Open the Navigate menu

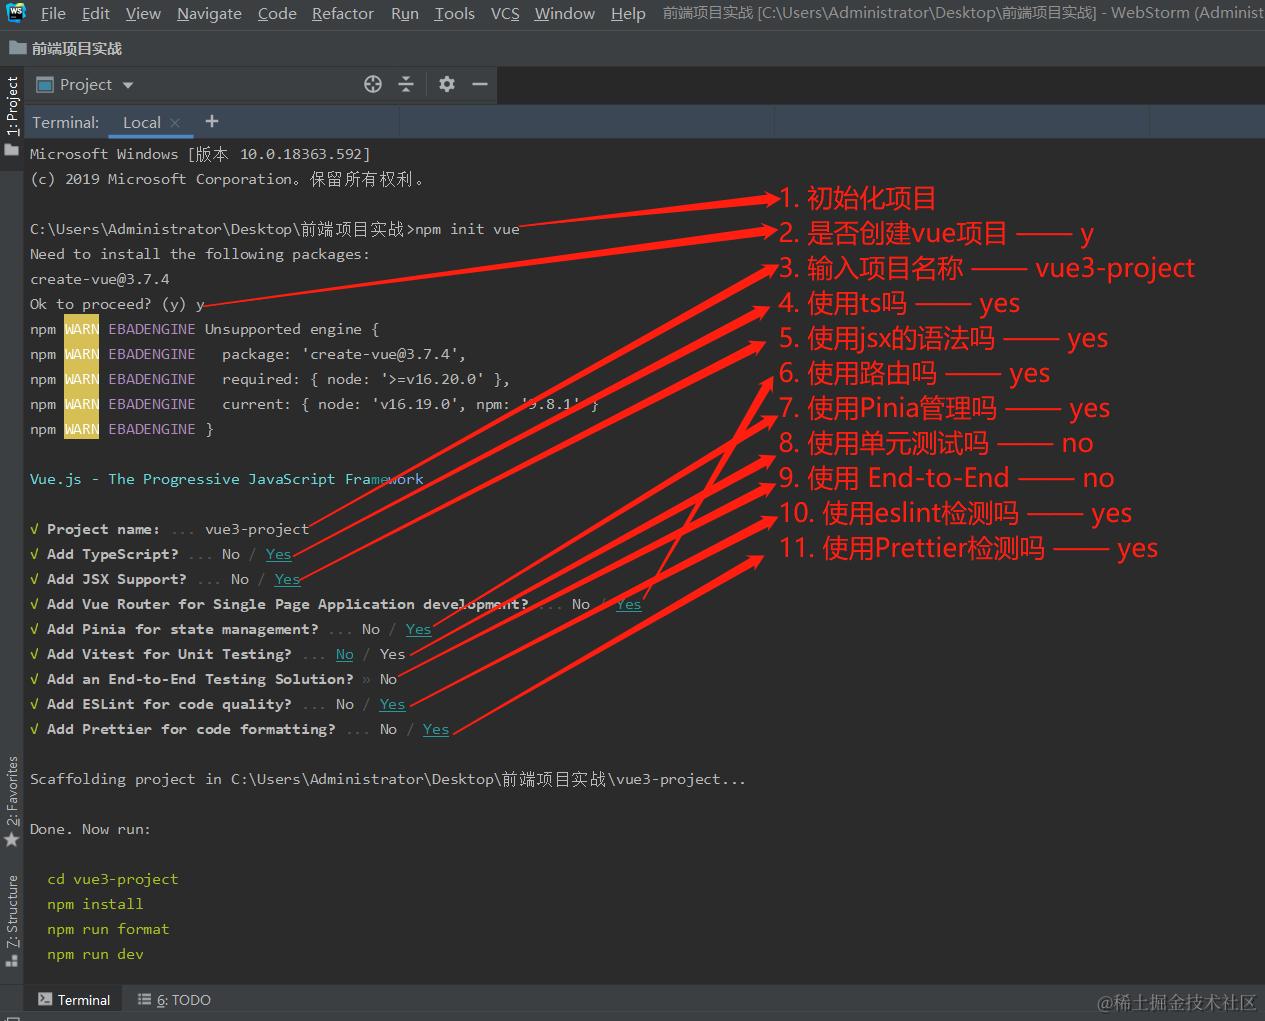pyautogui.click(x=209, y=13)
